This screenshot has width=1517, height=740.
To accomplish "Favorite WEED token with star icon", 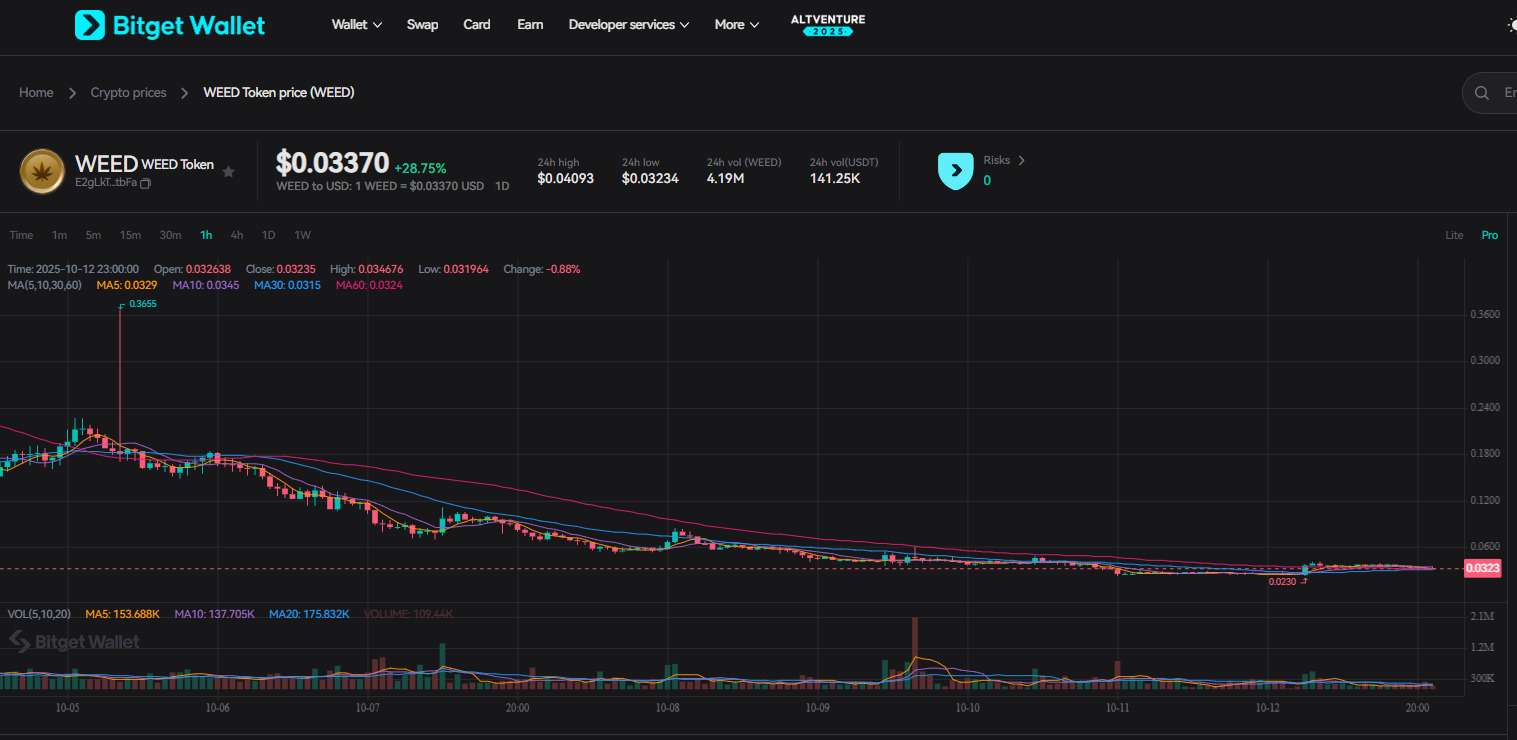I will point(228,172).
